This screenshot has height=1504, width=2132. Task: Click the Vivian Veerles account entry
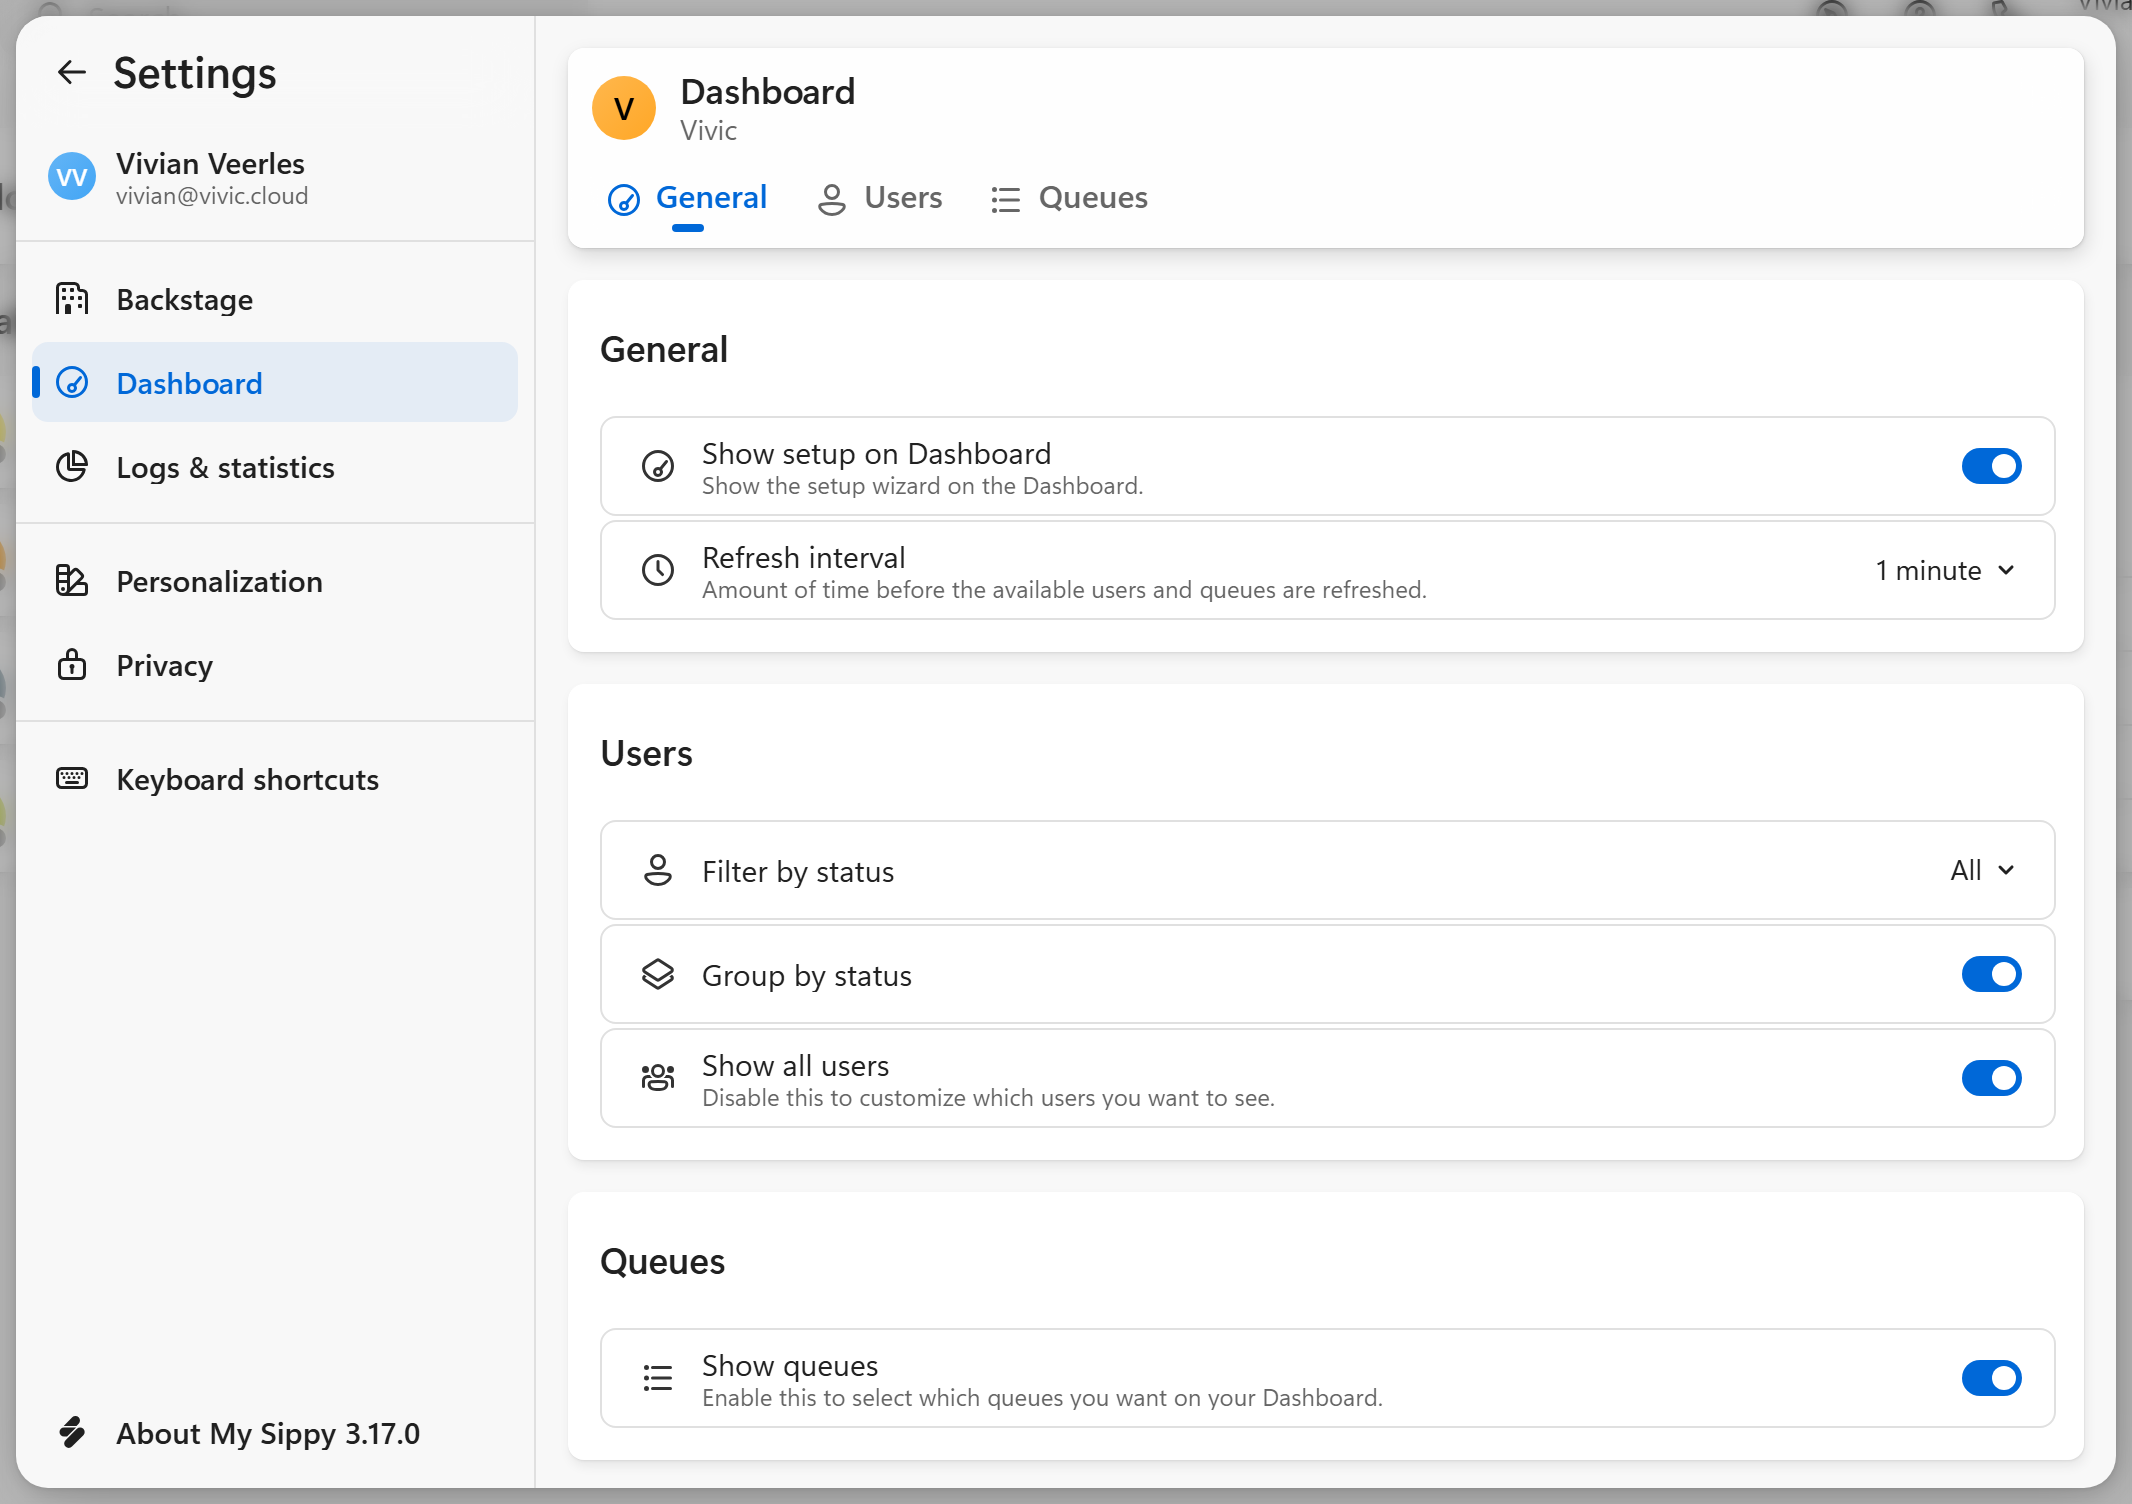click(210, 178)
